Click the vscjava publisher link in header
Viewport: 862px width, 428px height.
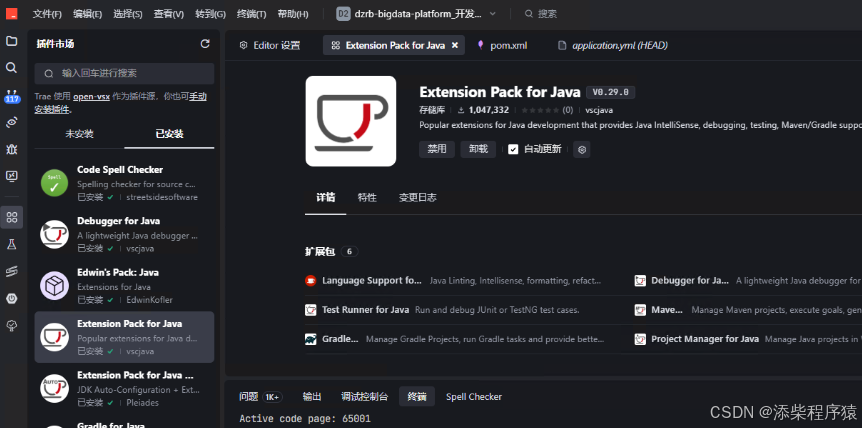599,110
